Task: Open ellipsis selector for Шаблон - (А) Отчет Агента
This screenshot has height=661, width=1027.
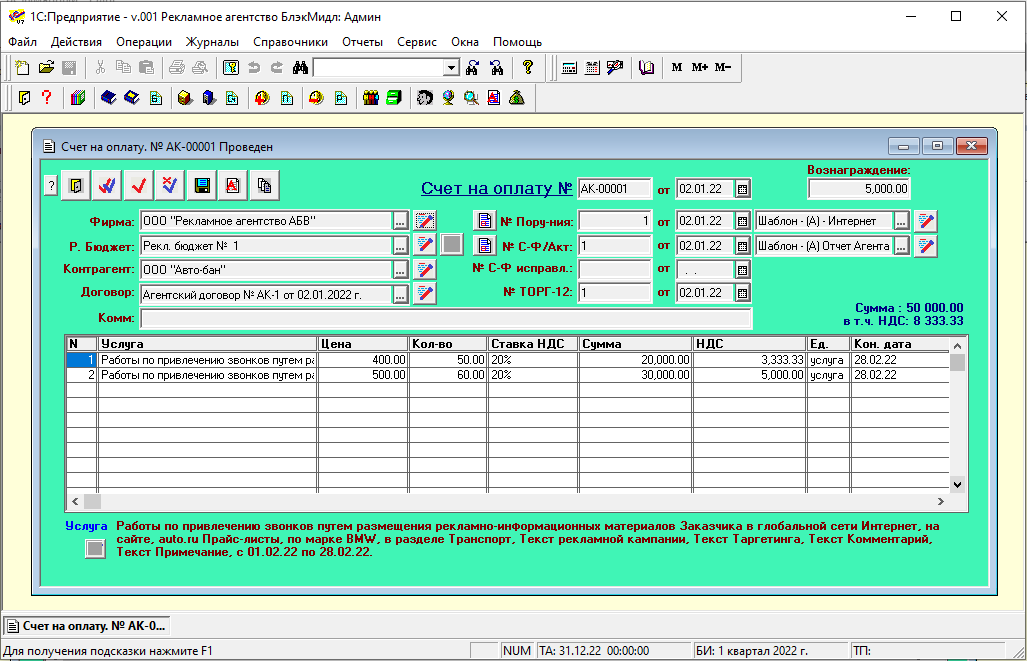Action: click(x=901, y=246)
